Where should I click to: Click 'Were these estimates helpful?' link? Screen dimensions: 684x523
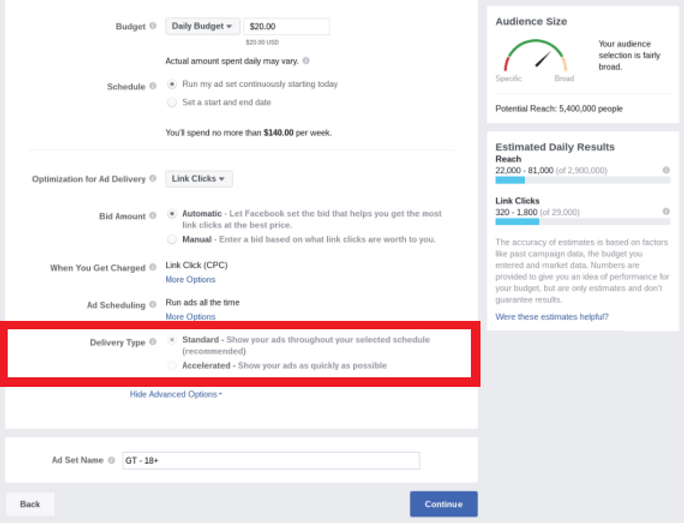[552, 317]
